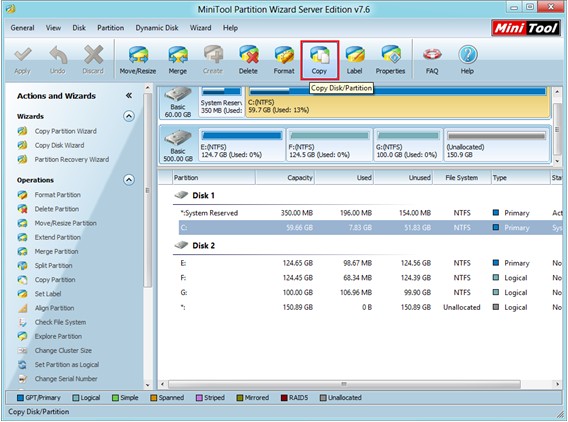
Task: Sort by Used column header
Action: tap(344, 178)
